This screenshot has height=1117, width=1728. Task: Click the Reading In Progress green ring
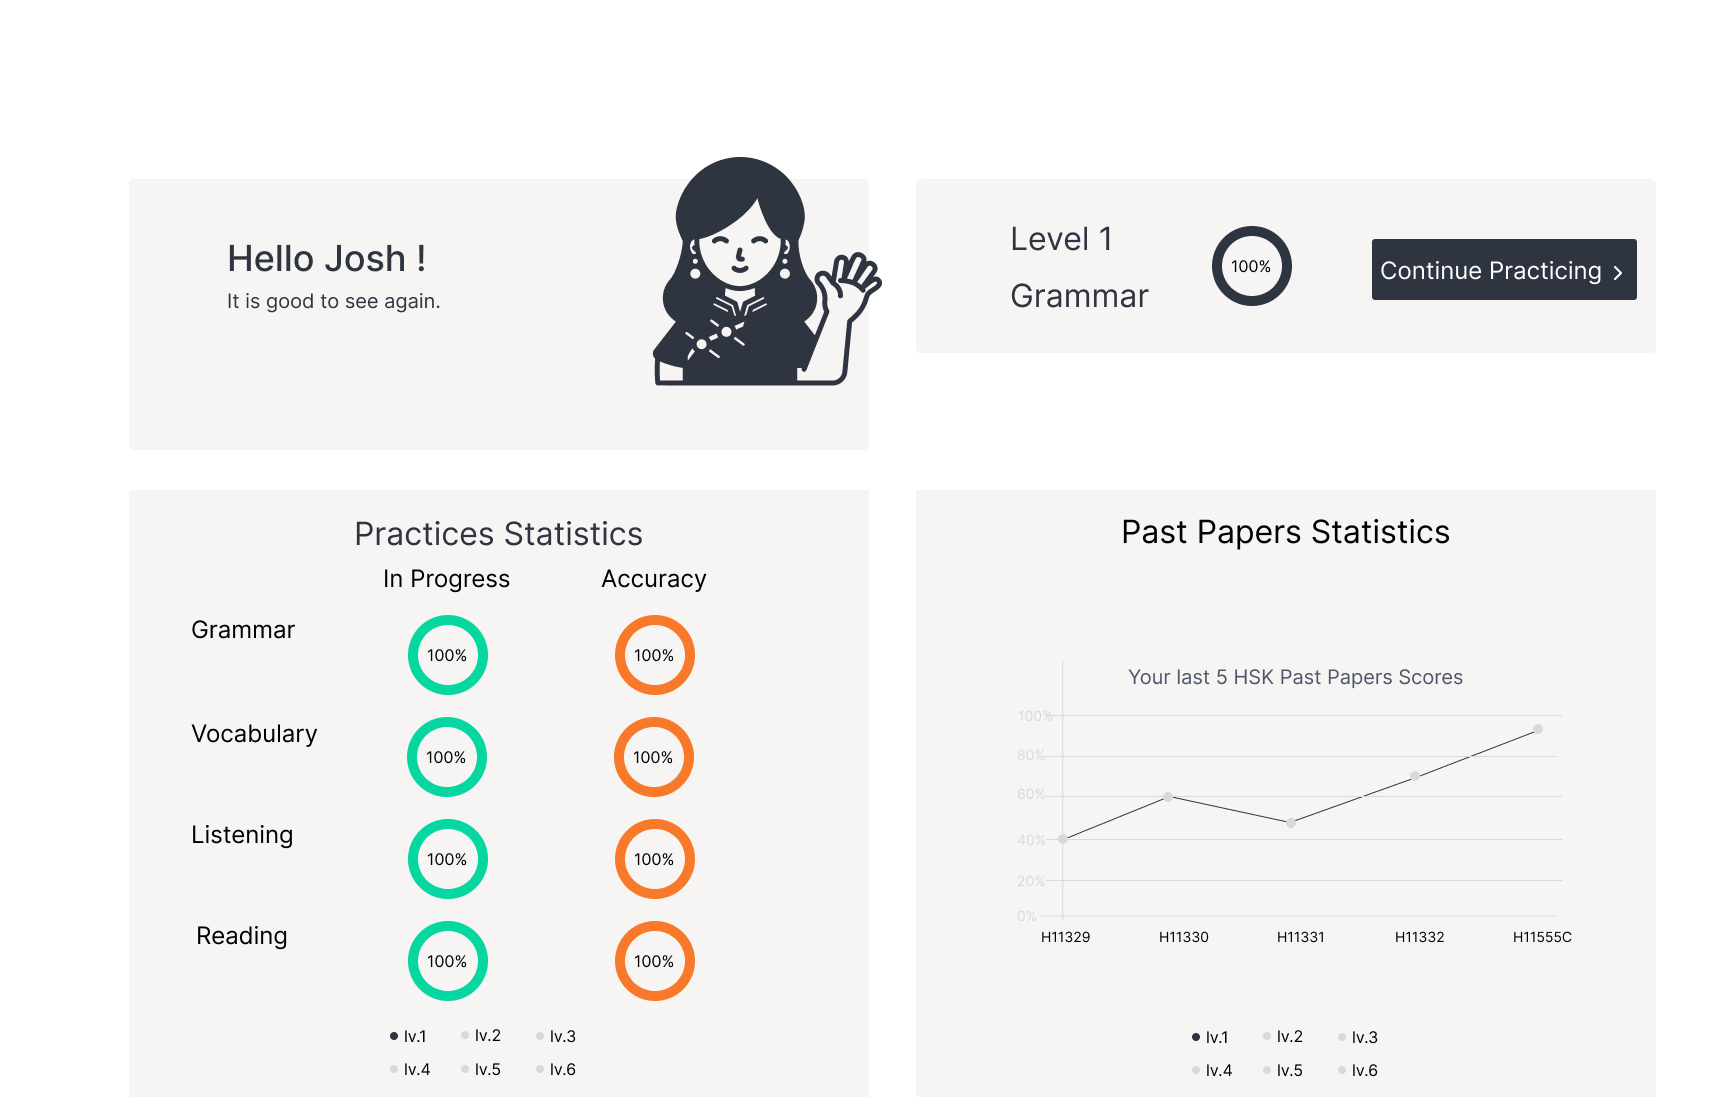point(447,961)
